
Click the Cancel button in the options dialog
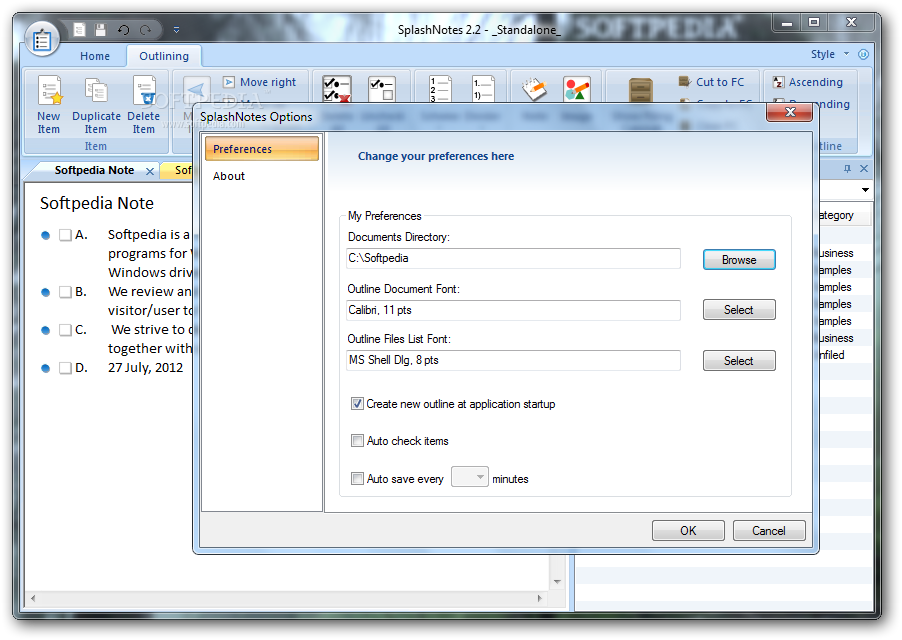(x=769, y=531)
